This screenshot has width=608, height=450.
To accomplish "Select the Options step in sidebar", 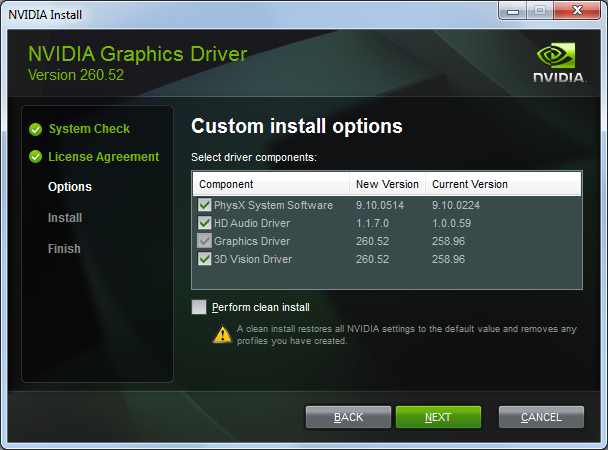I will click(x=70, y=187).
